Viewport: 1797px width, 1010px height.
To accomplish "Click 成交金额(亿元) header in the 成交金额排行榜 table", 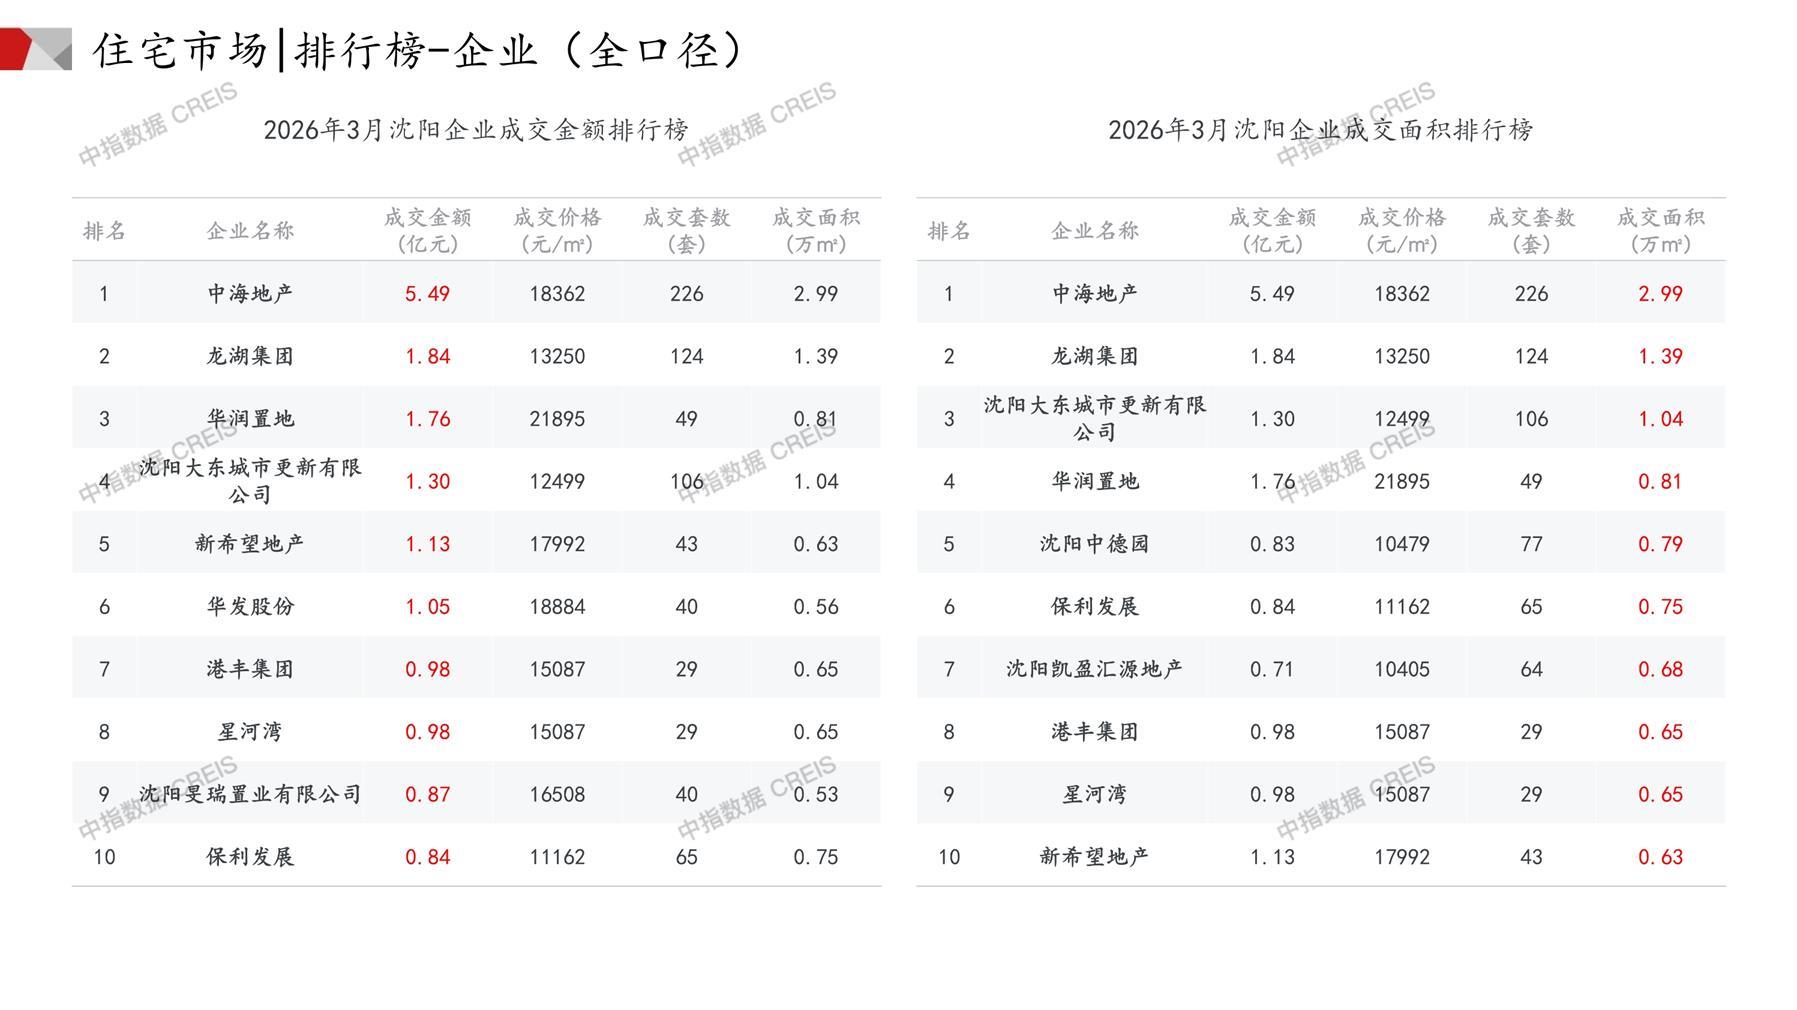I will point(427,230).
